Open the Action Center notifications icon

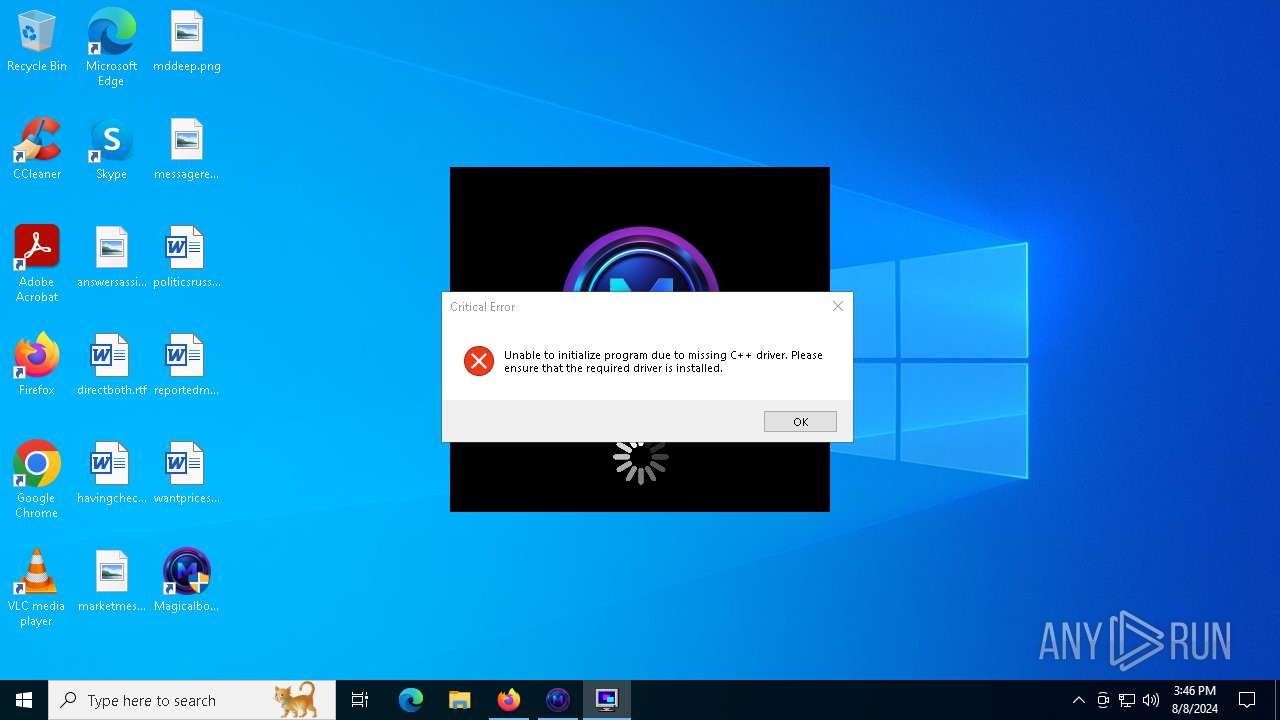[1247, 700]
